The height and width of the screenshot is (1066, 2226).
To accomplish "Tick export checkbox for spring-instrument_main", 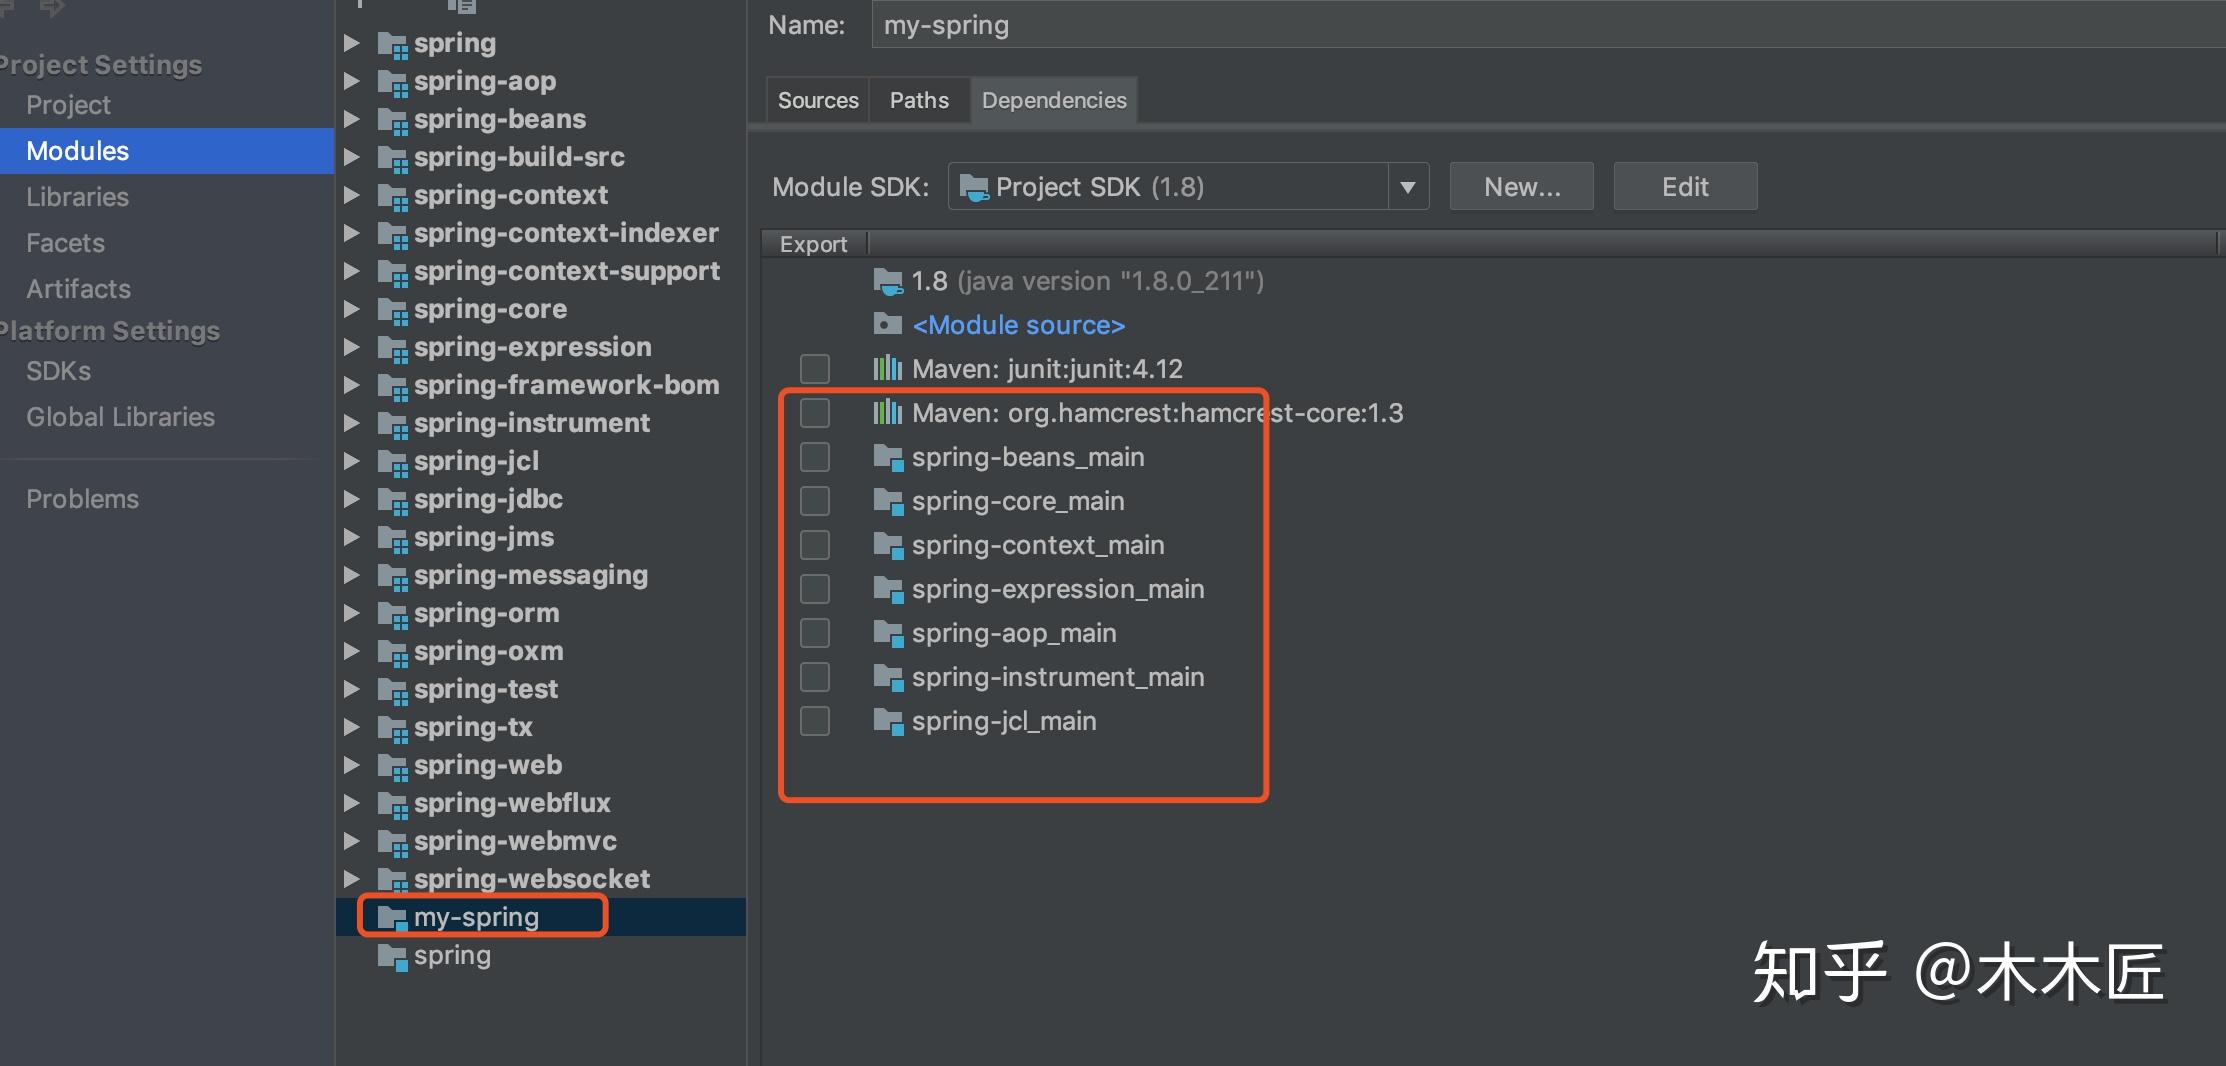I will [815, 677].
